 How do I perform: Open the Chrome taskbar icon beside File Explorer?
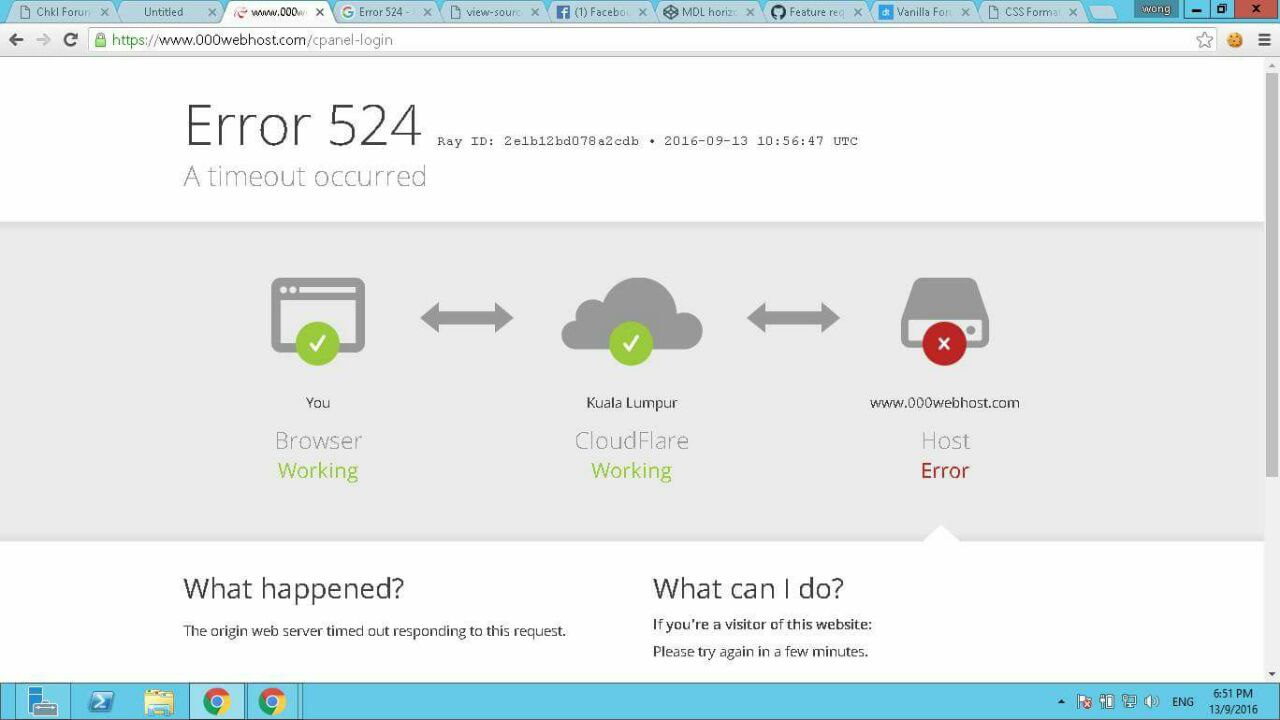tap(216, 701)
